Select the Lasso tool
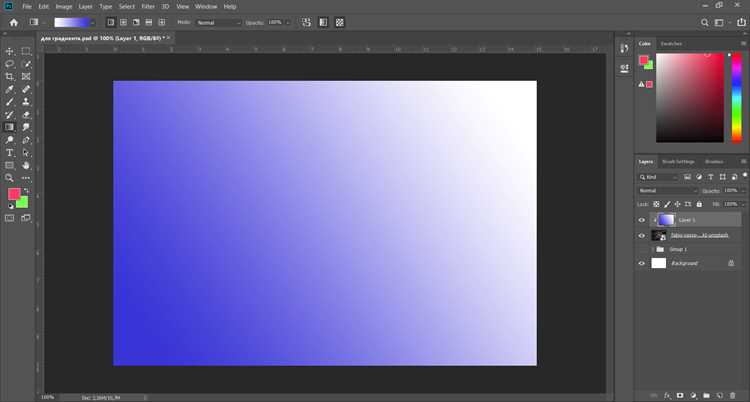Viewport: 750px width, 402px height. point(9,64)
